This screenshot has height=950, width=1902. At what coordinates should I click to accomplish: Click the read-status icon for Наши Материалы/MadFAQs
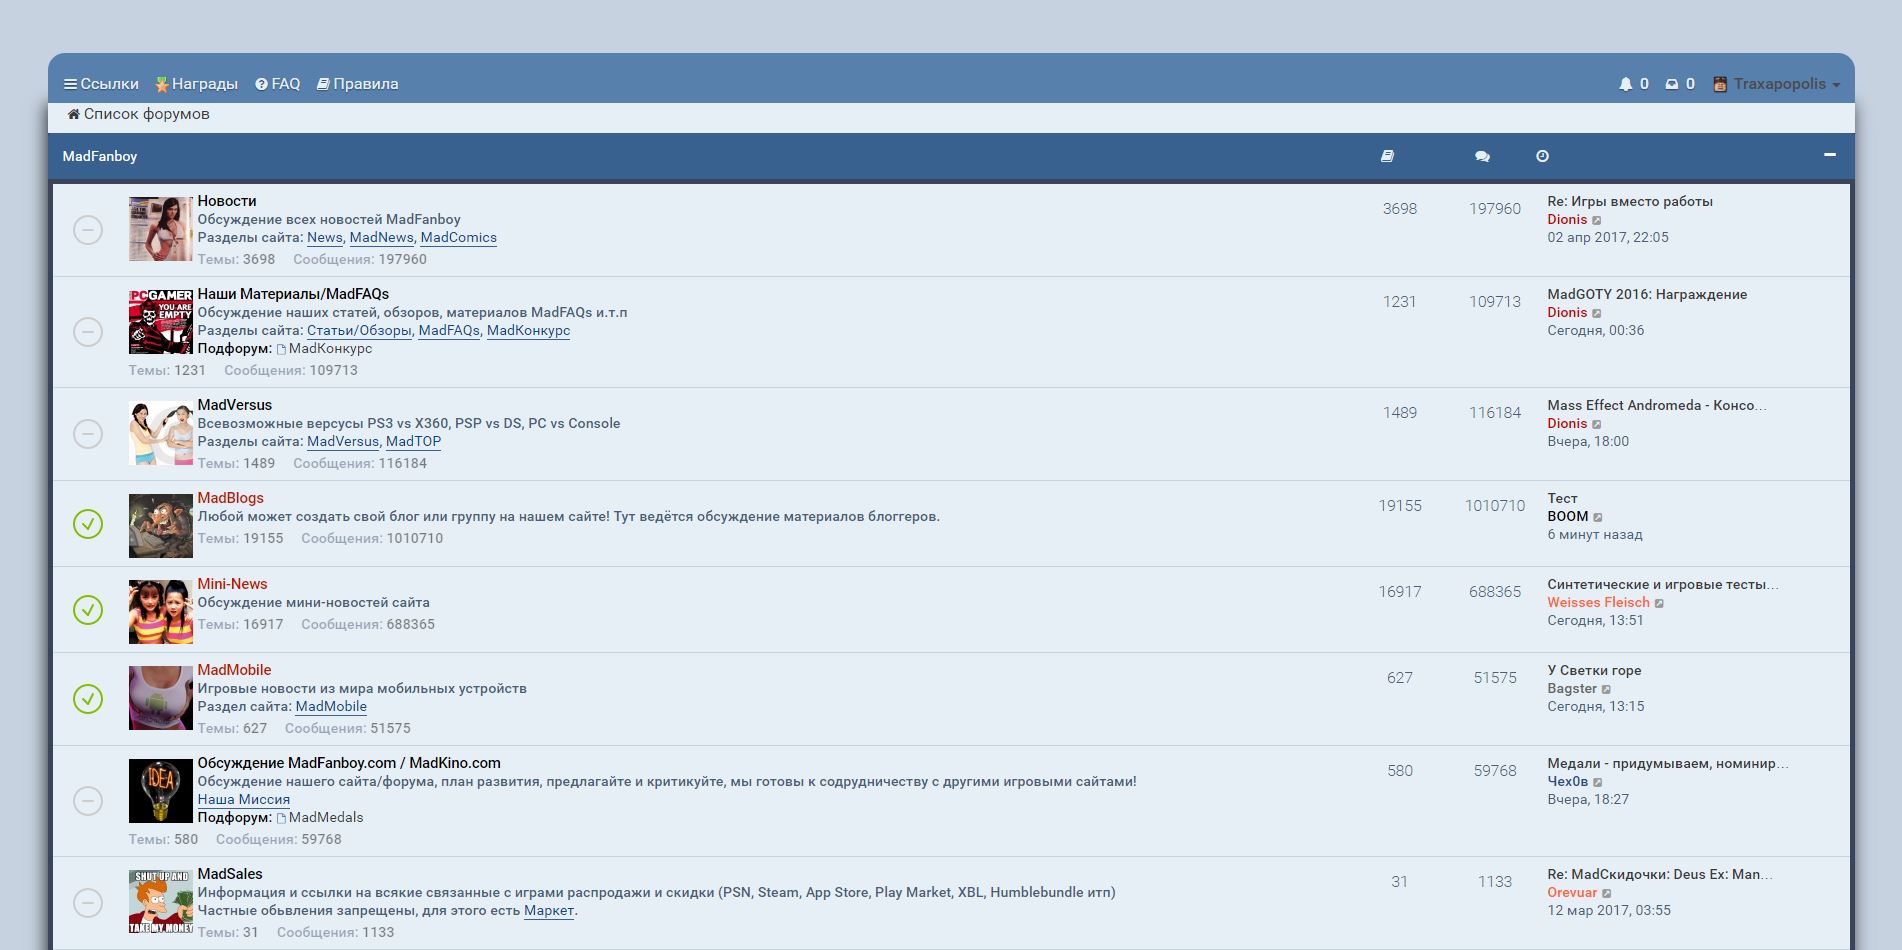88,332
